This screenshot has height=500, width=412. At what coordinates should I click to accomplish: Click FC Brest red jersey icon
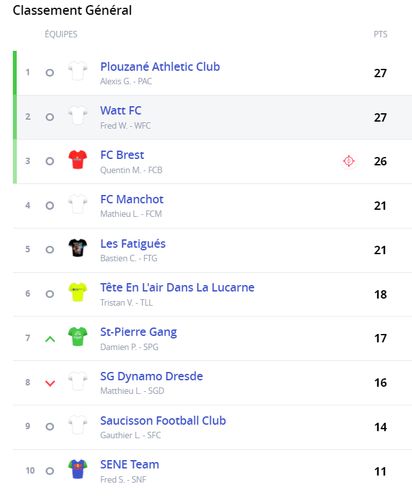coord(78,159)
